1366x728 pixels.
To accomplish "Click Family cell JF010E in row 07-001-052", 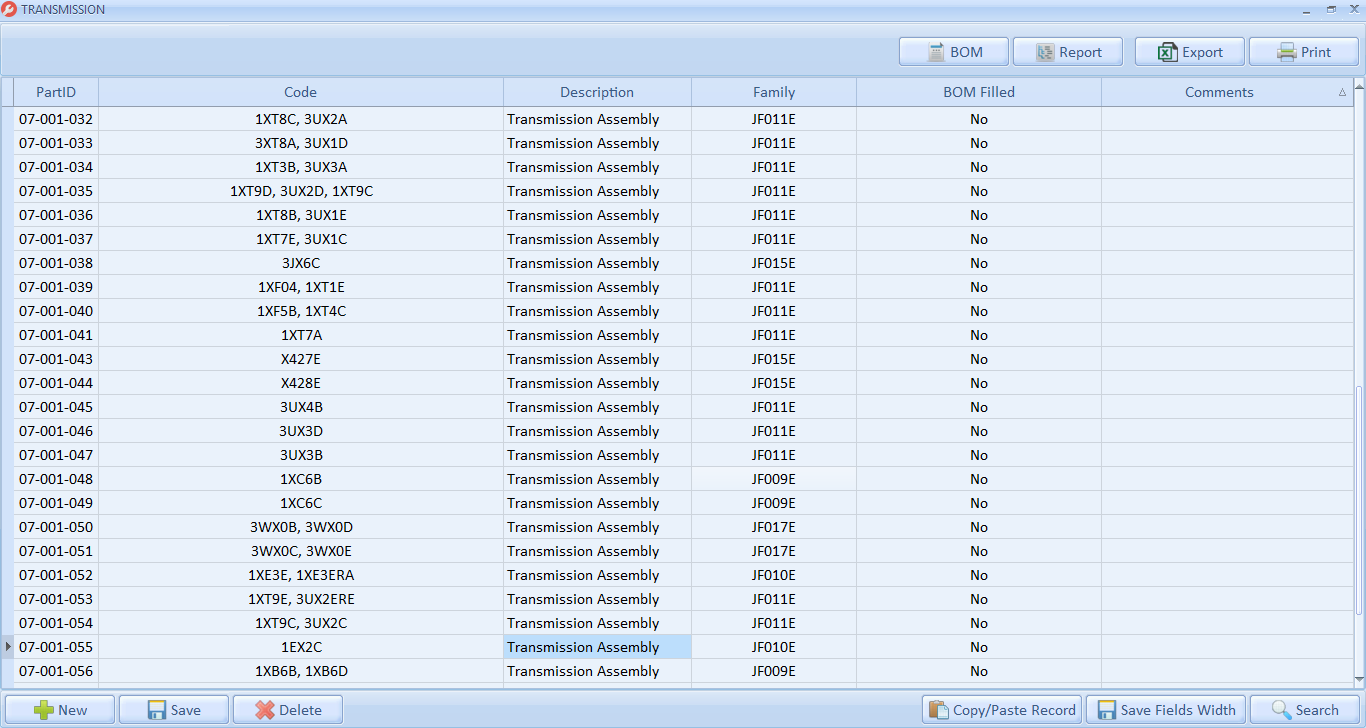I will pos(774,575).
